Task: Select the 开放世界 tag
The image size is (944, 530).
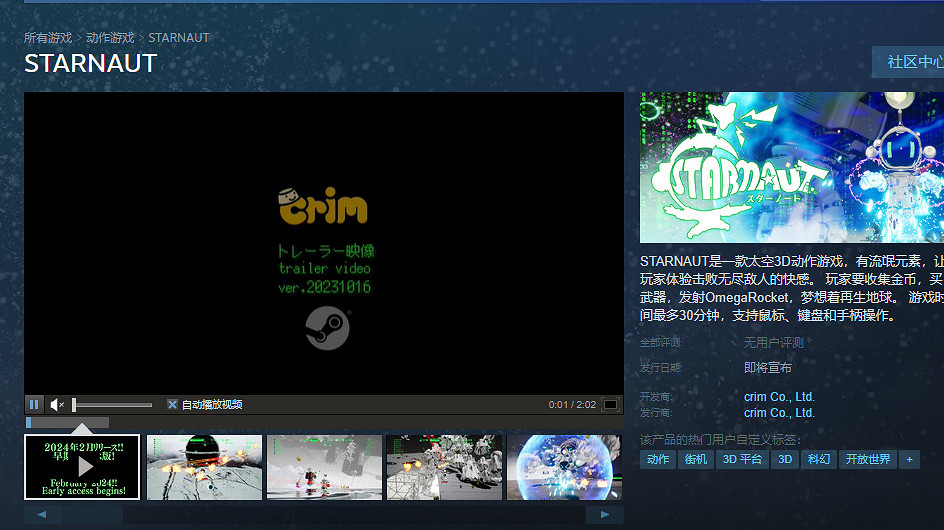Action: (867, 459)
